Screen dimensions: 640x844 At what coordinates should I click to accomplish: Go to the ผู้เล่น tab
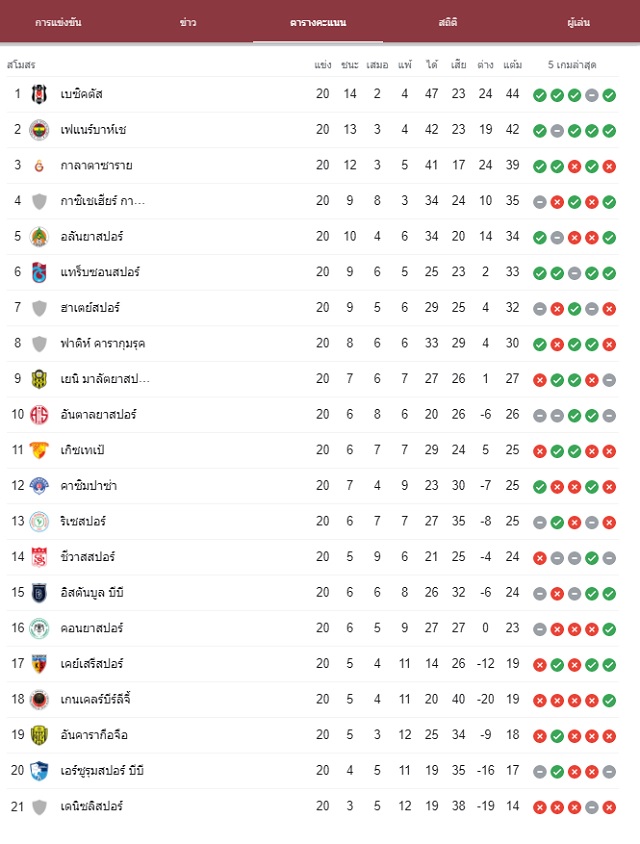[x=579, y=23]
